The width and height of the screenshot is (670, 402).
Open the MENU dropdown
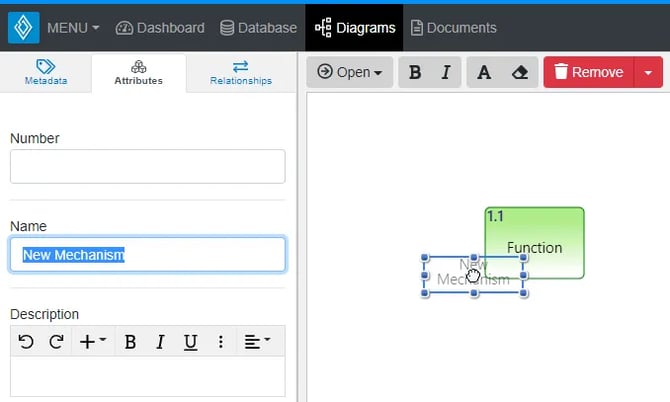pos(73,28)
